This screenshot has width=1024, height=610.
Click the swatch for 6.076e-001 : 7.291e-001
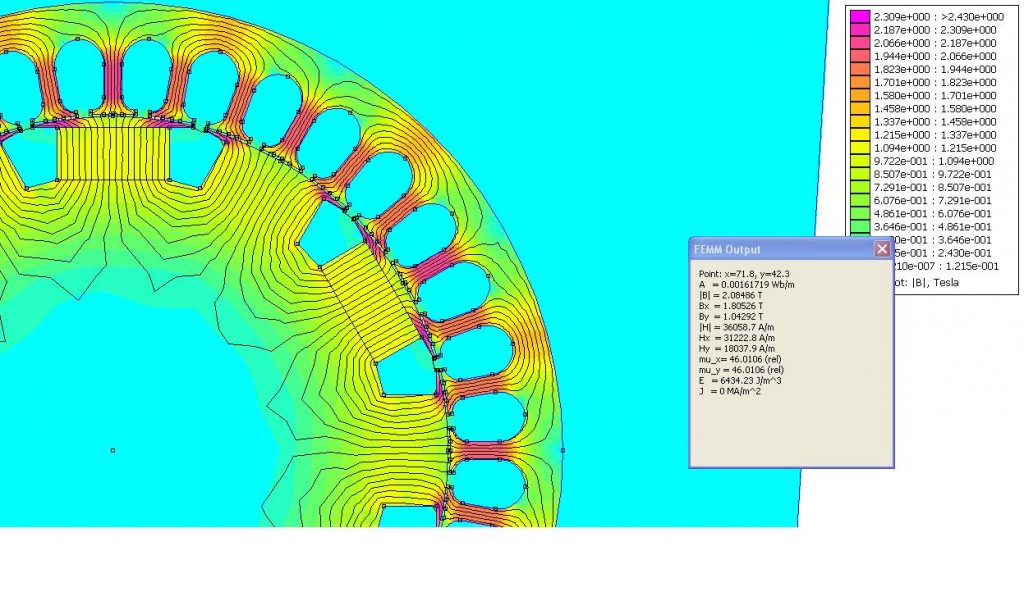(x=860, y=201)
